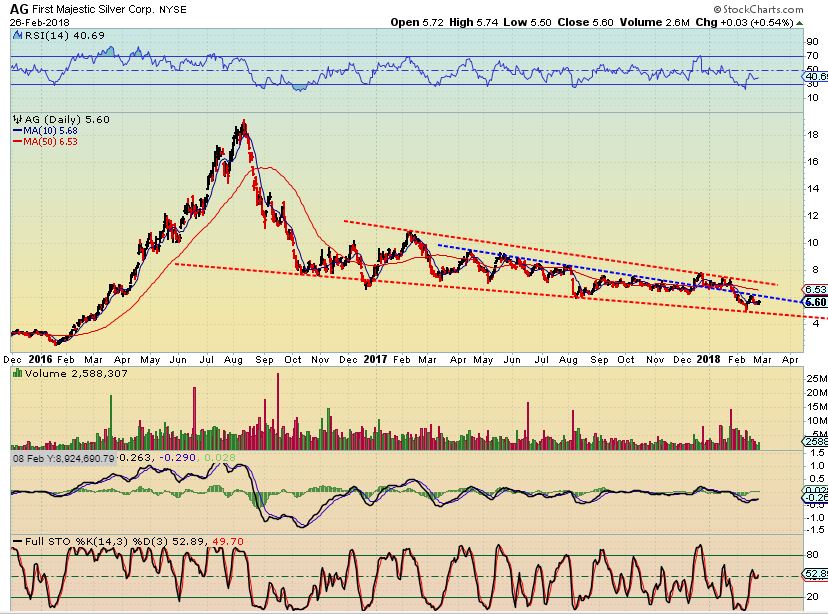Screen dimensions: 828x614
Task: Click the Volume 2,588,307 label
Action: tap(76, 373)
